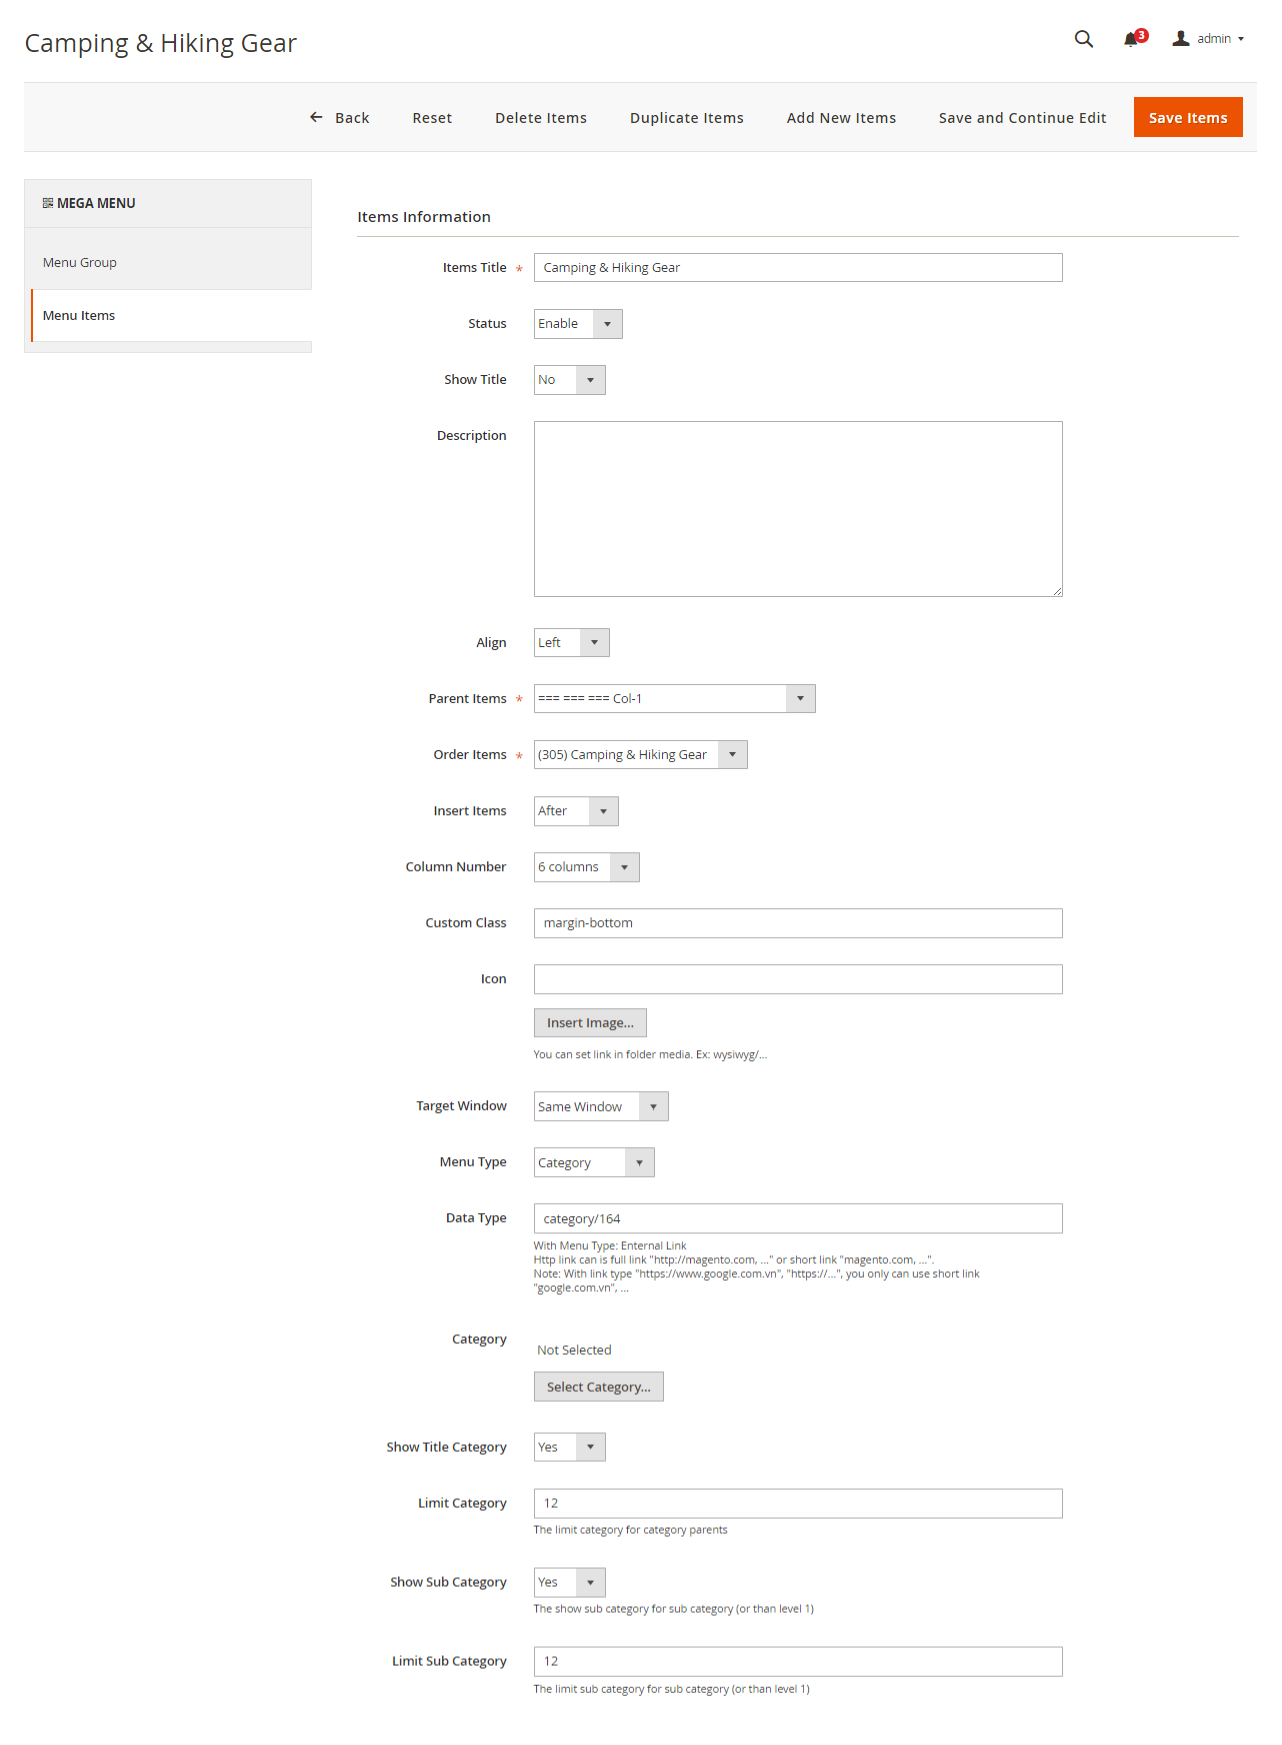This screenshot has width=1282, height=1745.
Task: Click Duplicate Items
Action: point(687,118)
